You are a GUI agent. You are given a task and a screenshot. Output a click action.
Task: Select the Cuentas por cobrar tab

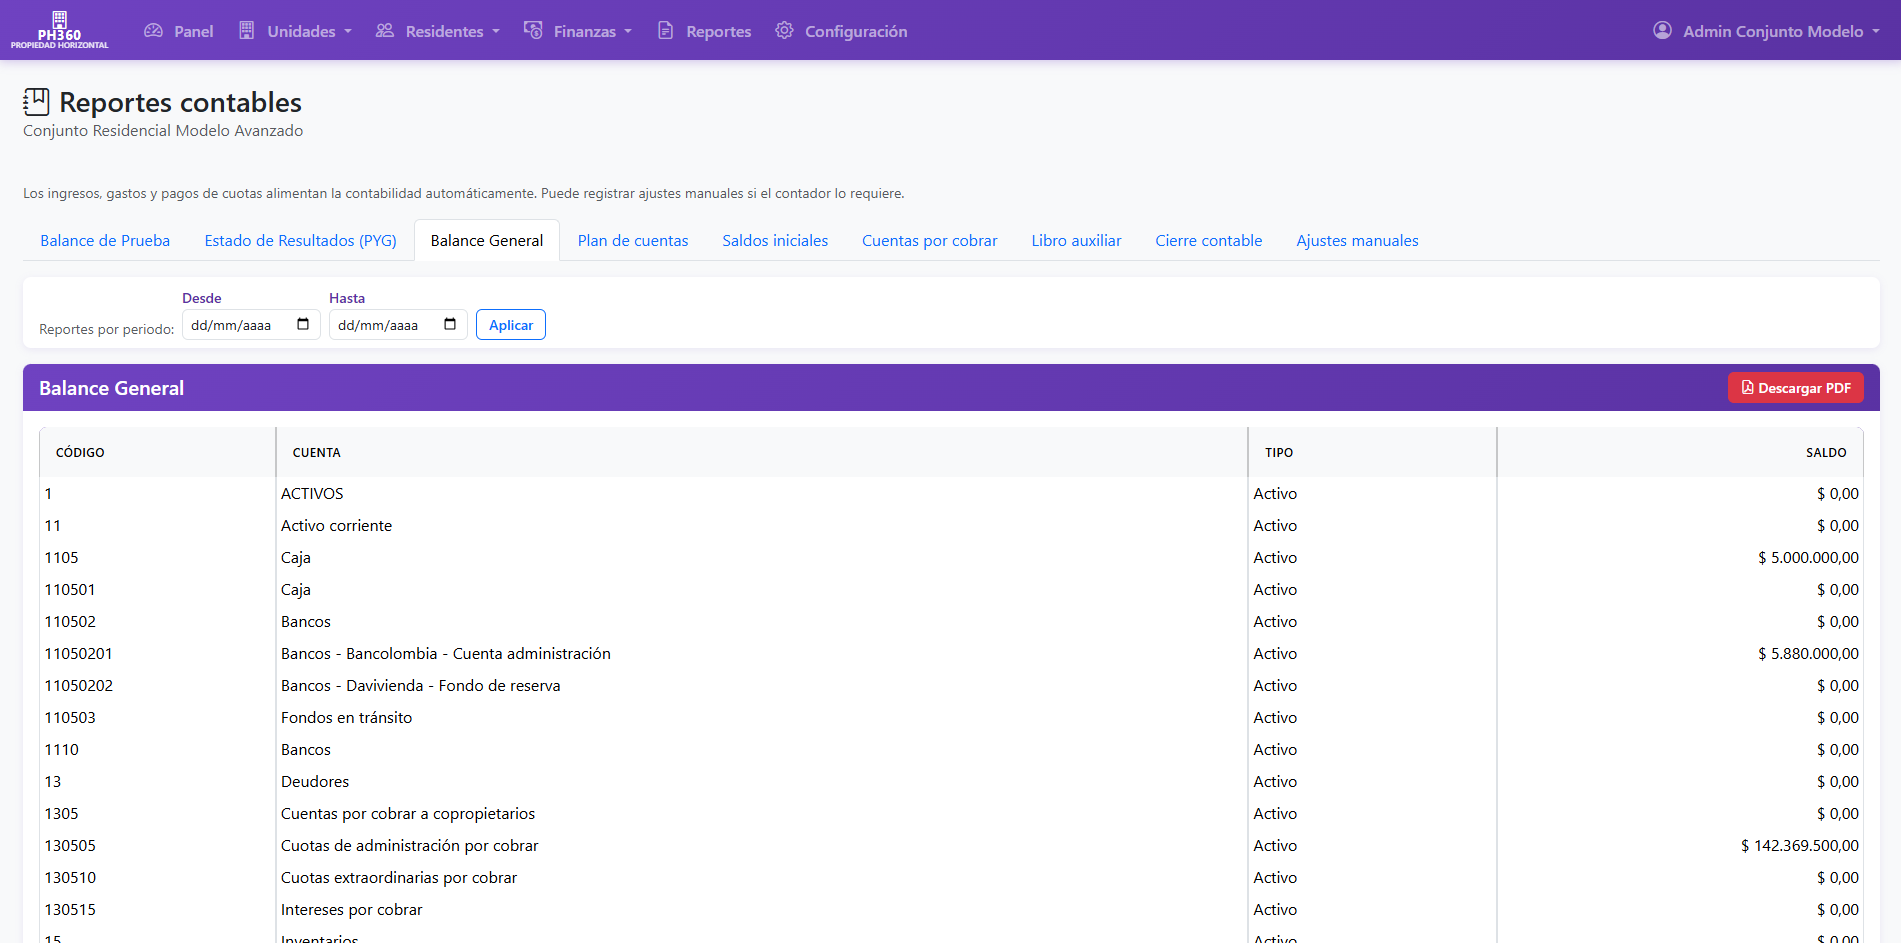[x=929, y=240]
